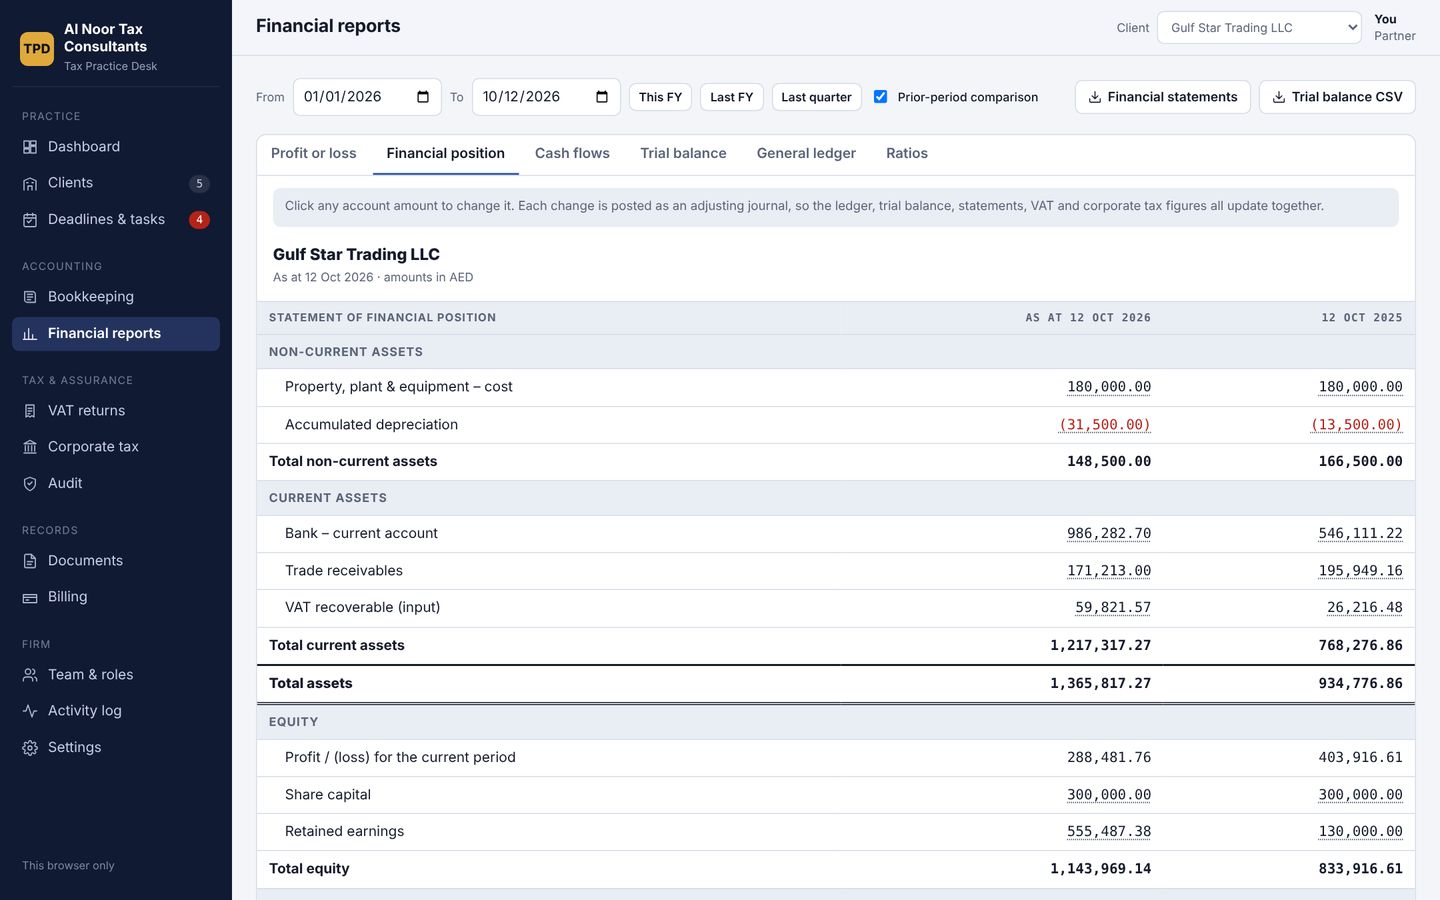Click the Activity log pulse icon
This screenshot has height=900, width=1440.
(30, 711)
